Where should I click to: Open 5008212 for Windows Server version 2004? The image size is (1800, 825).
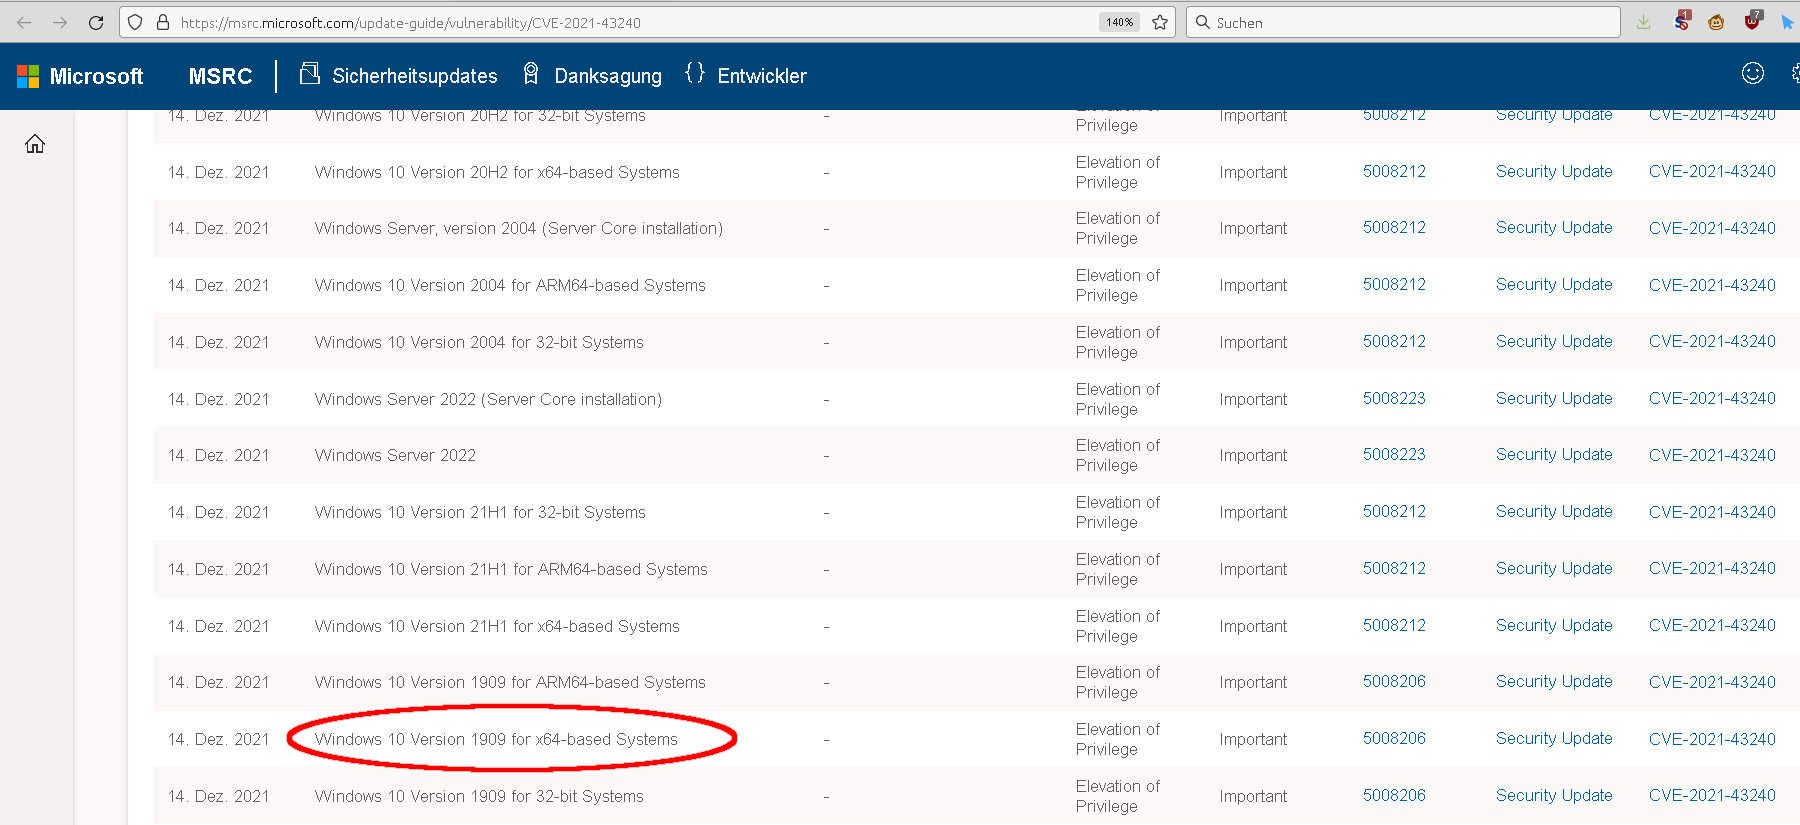click(x=1394, y=227)
